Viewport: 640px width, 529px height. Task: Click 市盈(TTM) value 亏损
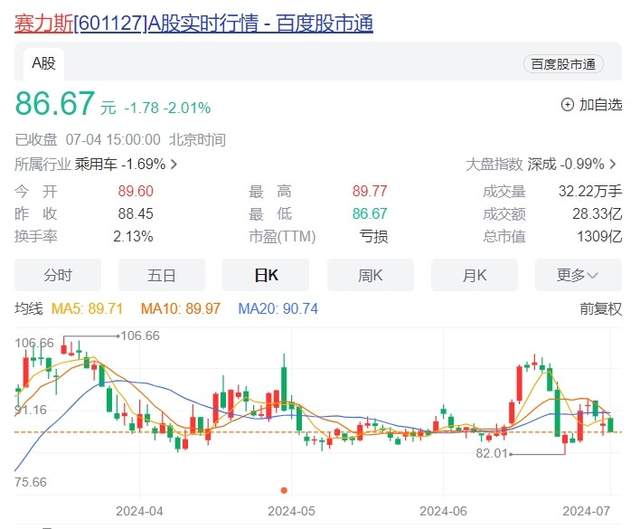pyautogui.click(x=373, y=236)
